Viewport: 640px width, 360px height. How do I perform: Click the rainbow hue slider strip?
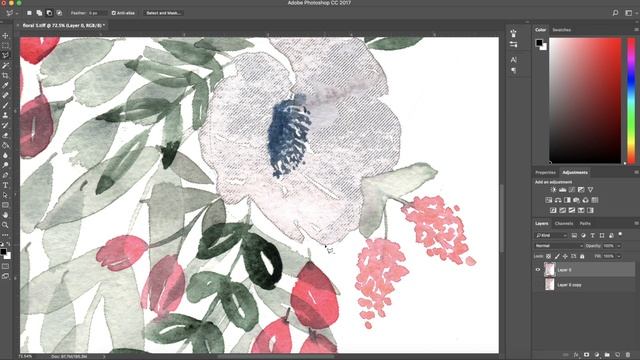point(631,100)
